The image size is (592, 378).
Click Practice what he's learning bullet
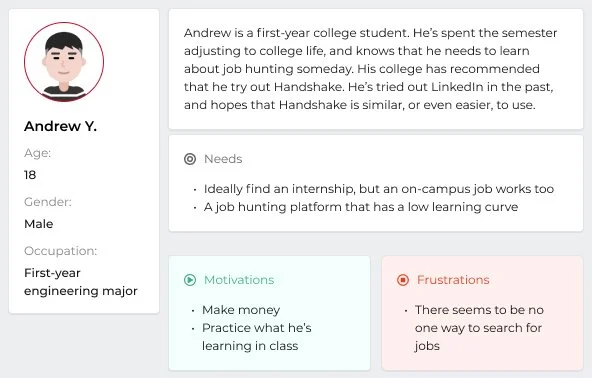(x=257, y=337)
